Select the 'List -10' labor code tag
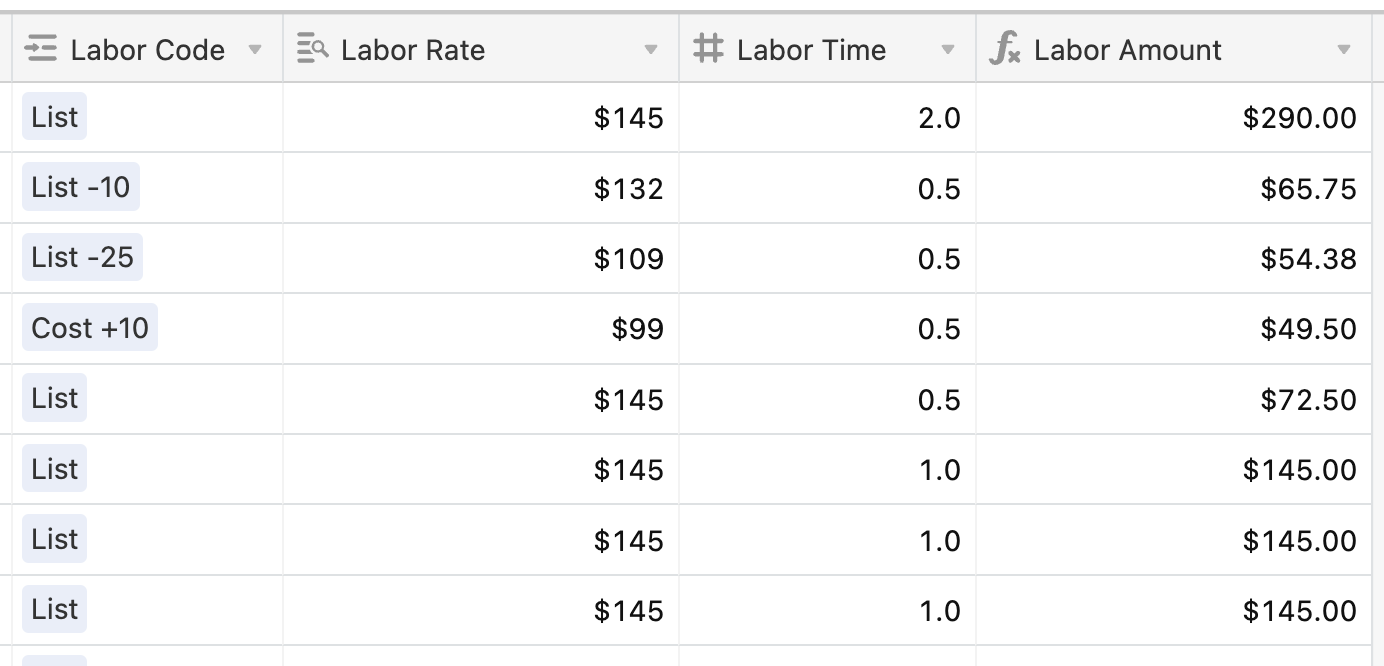This screenshot has height=666, width=1384. point(81,187)
